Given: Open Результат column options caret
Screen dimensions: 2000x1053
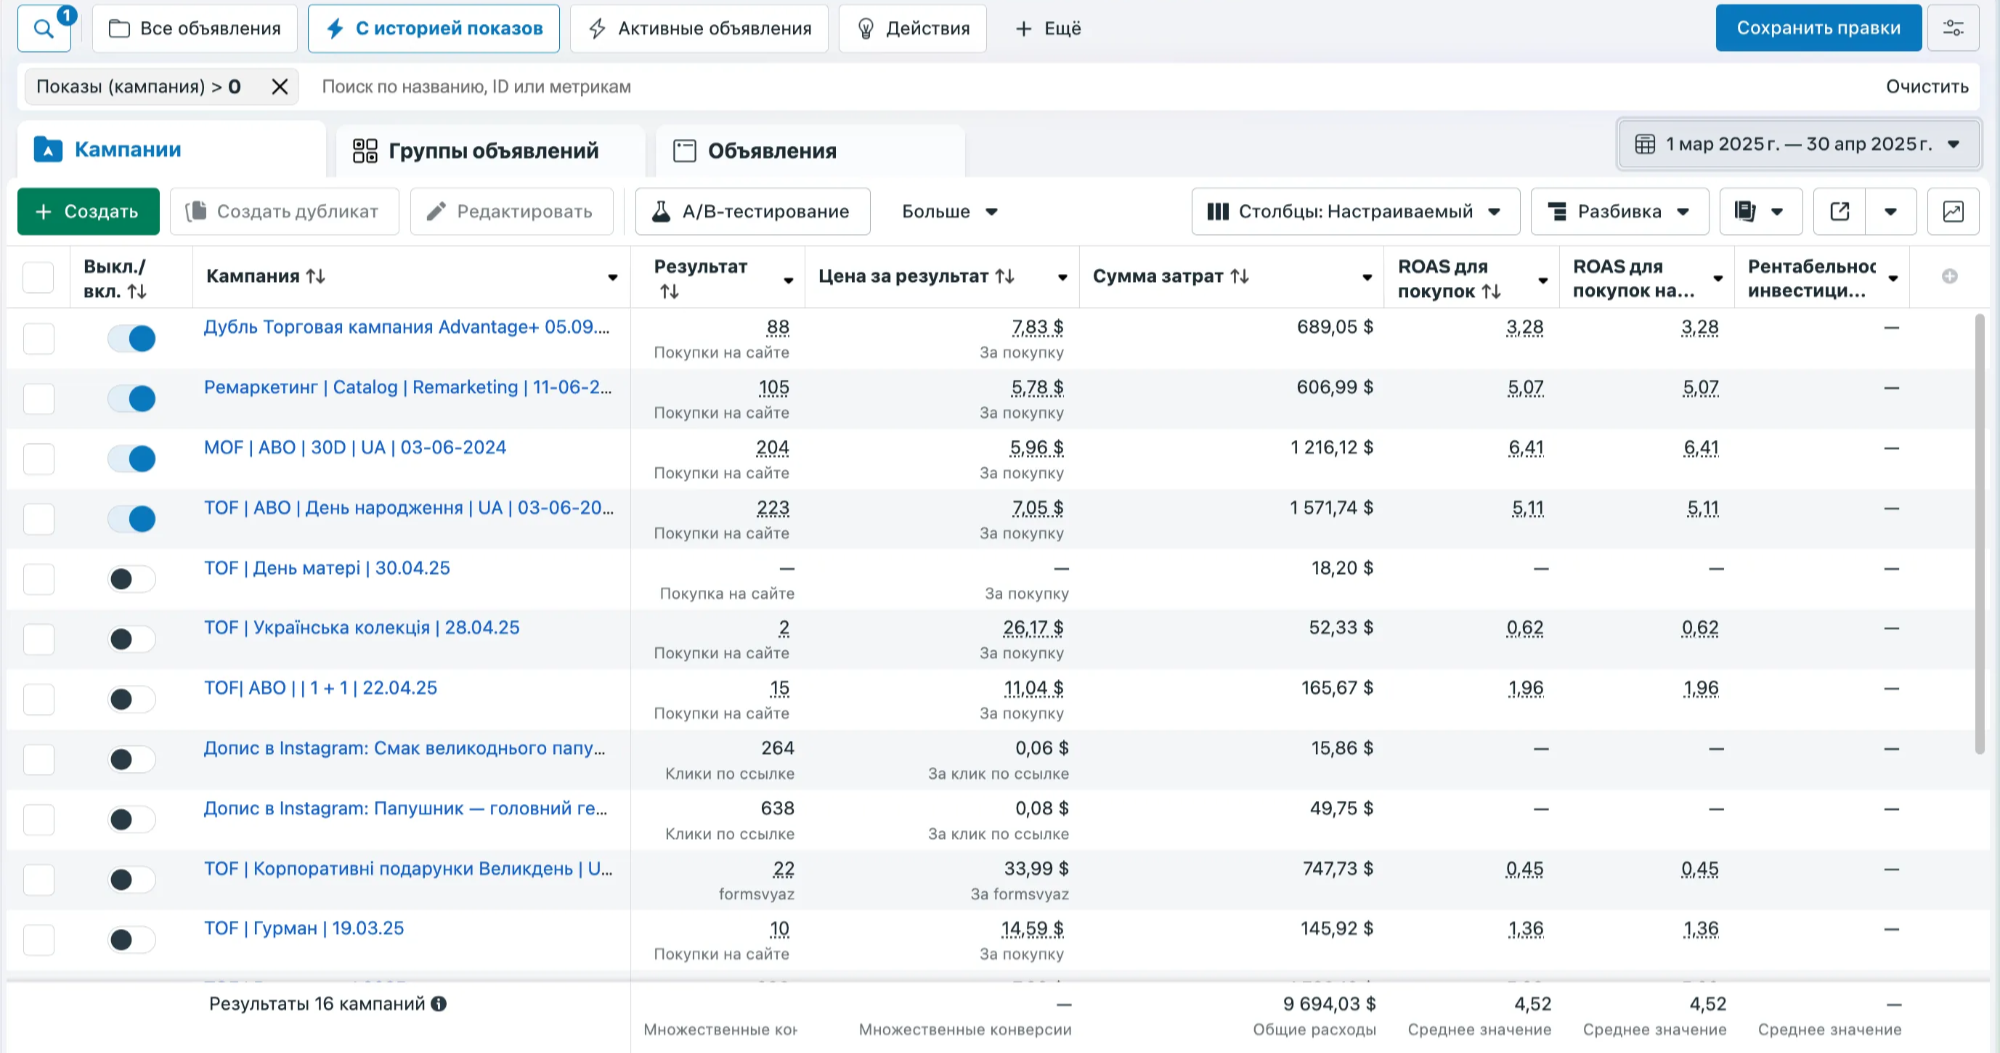Looking at the screenshot, I should click(788, 280).
